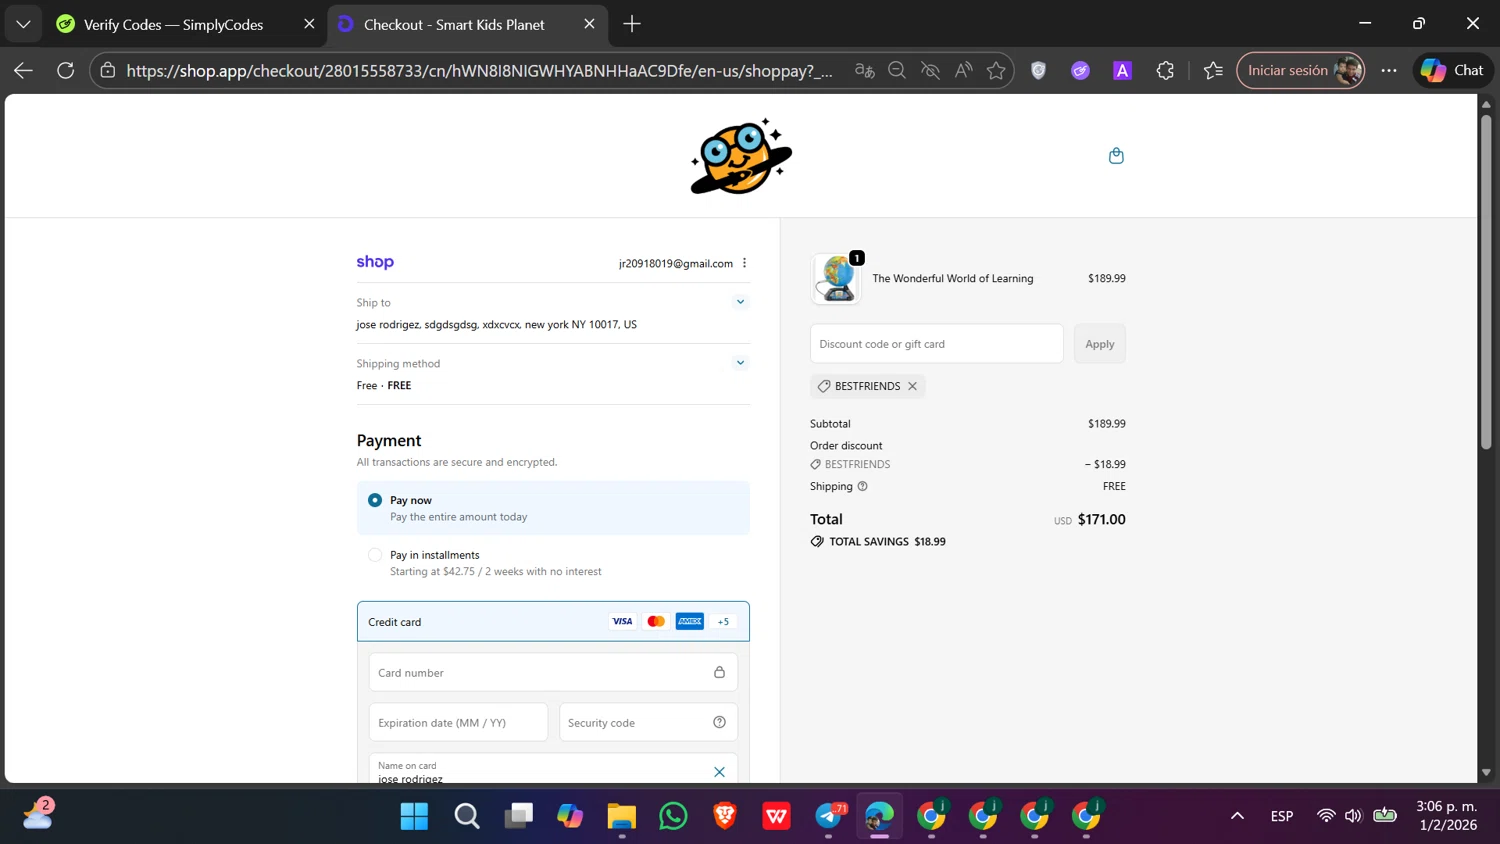
Task: Open browser settings and more menu
Action: coord(1389,70)
